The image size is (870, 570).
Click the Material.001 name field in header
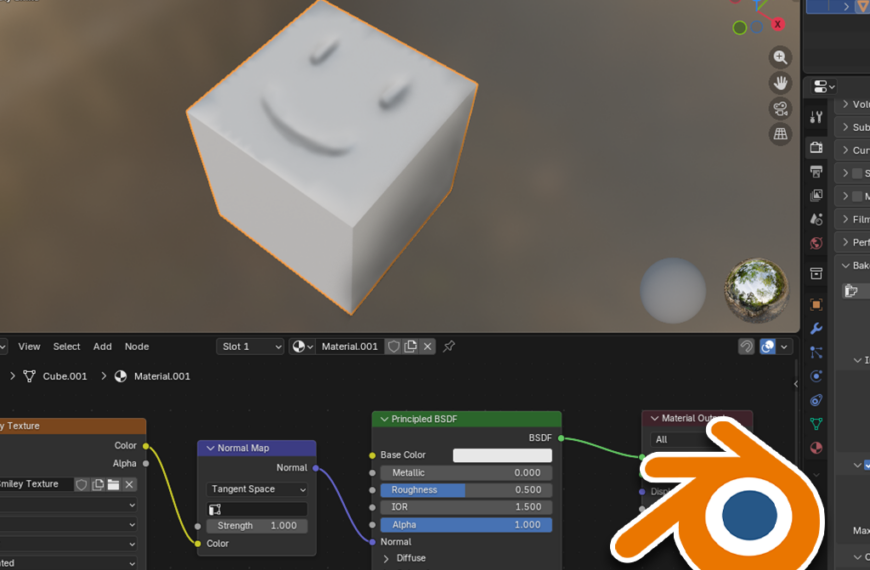tap(350, 346)
